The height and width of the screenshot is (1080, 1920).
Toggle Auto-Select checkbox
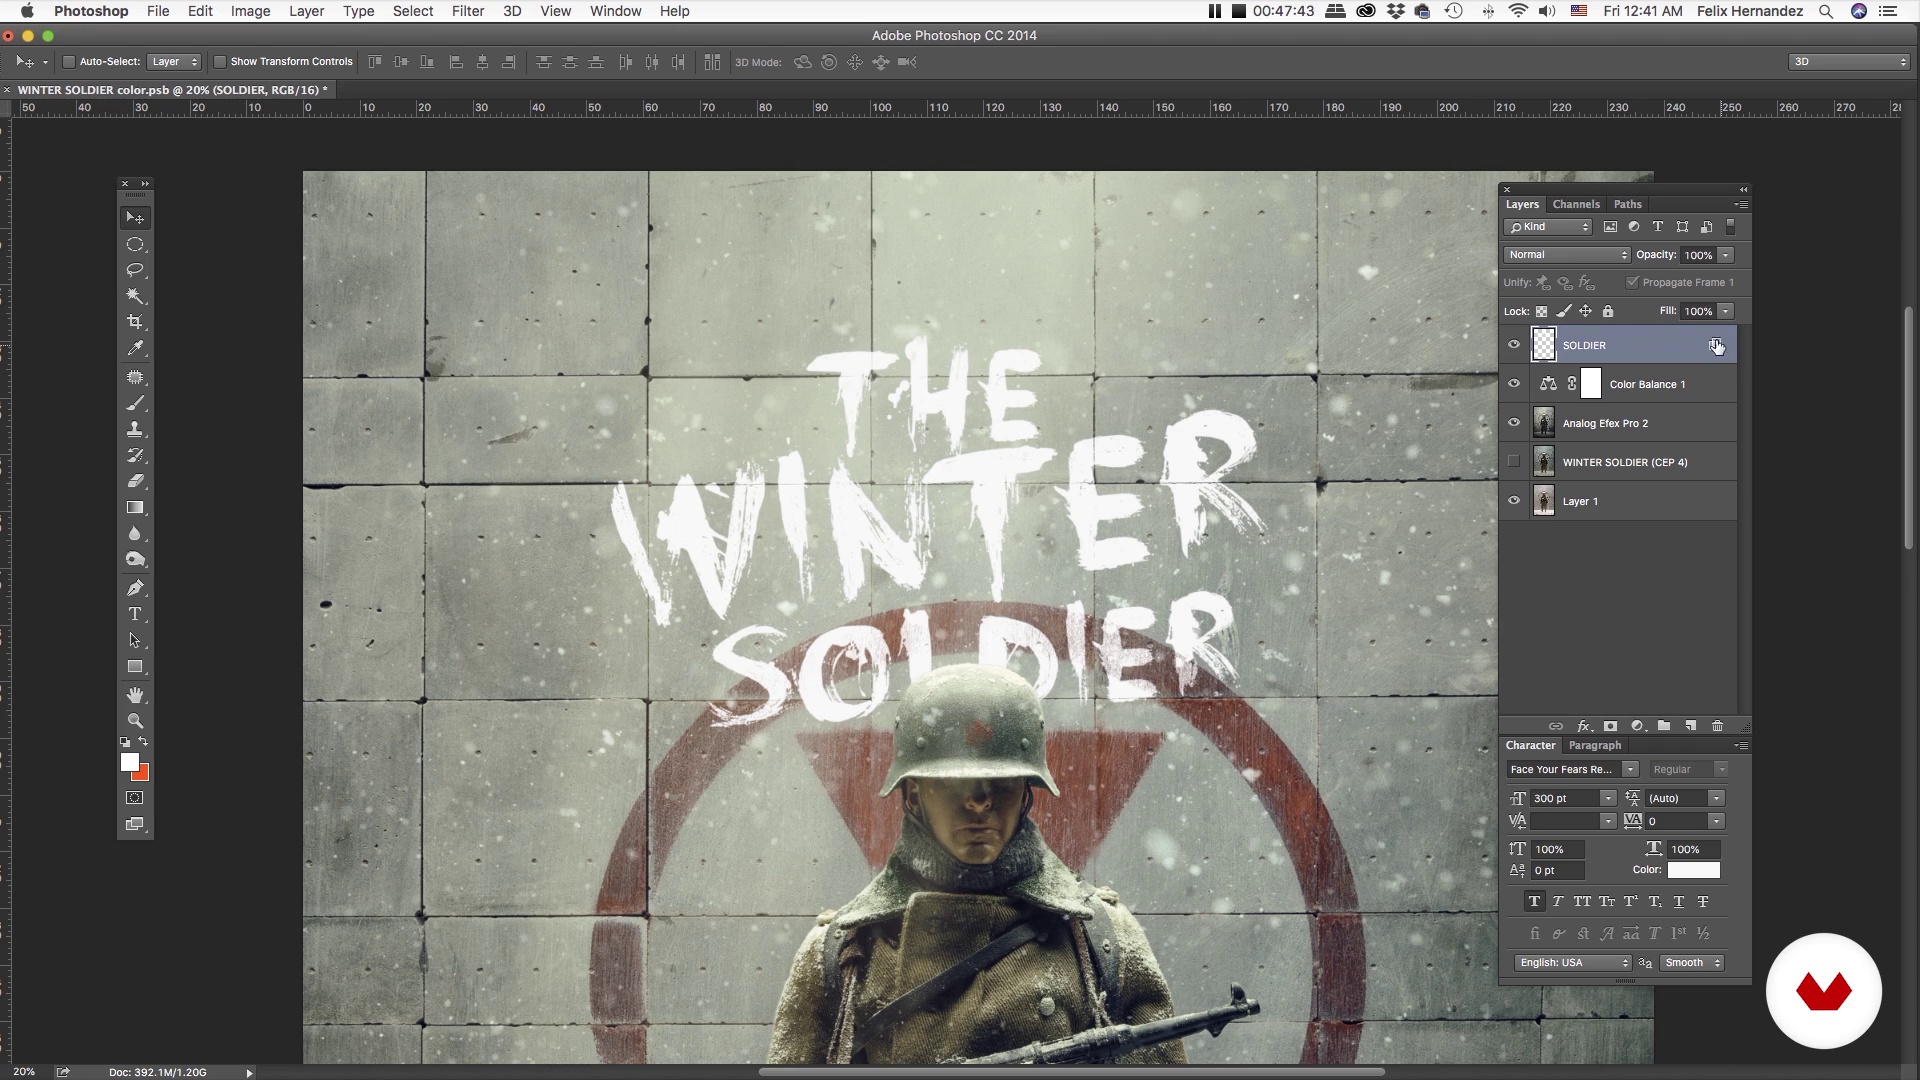click(x=69, y=62)
